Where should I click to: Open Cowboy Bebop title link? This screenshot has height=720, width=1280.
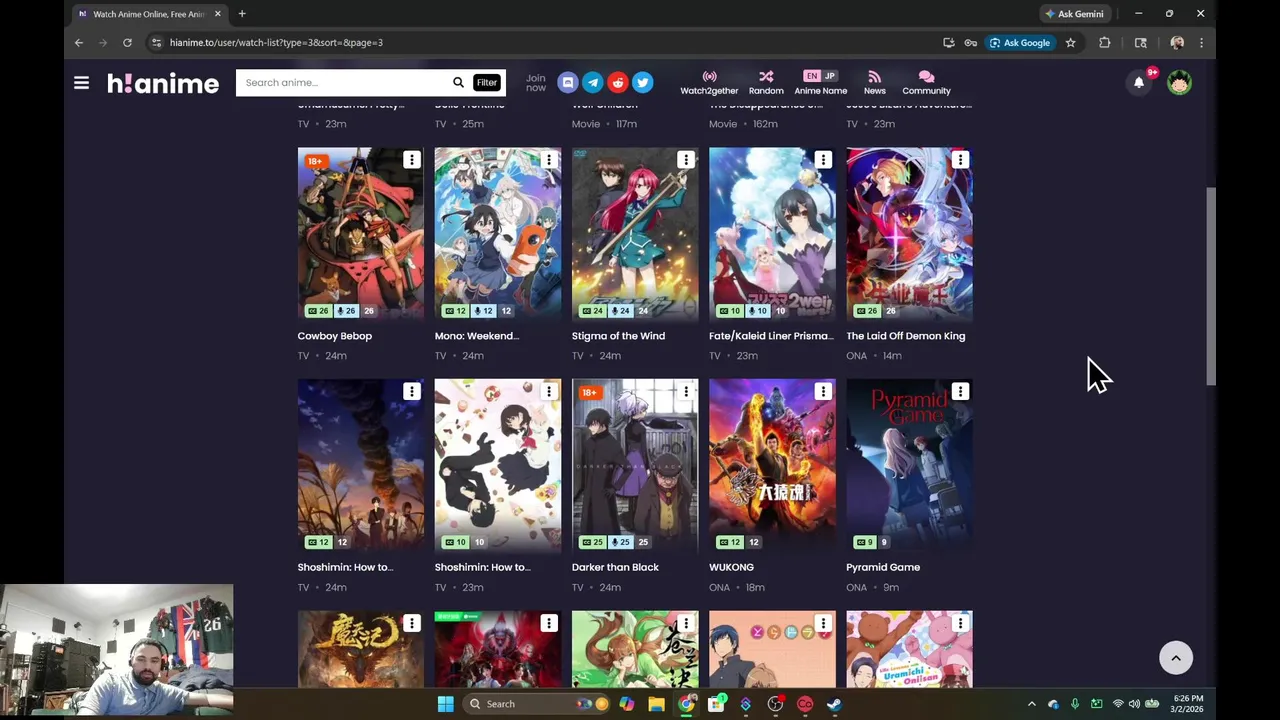[334, 336]
